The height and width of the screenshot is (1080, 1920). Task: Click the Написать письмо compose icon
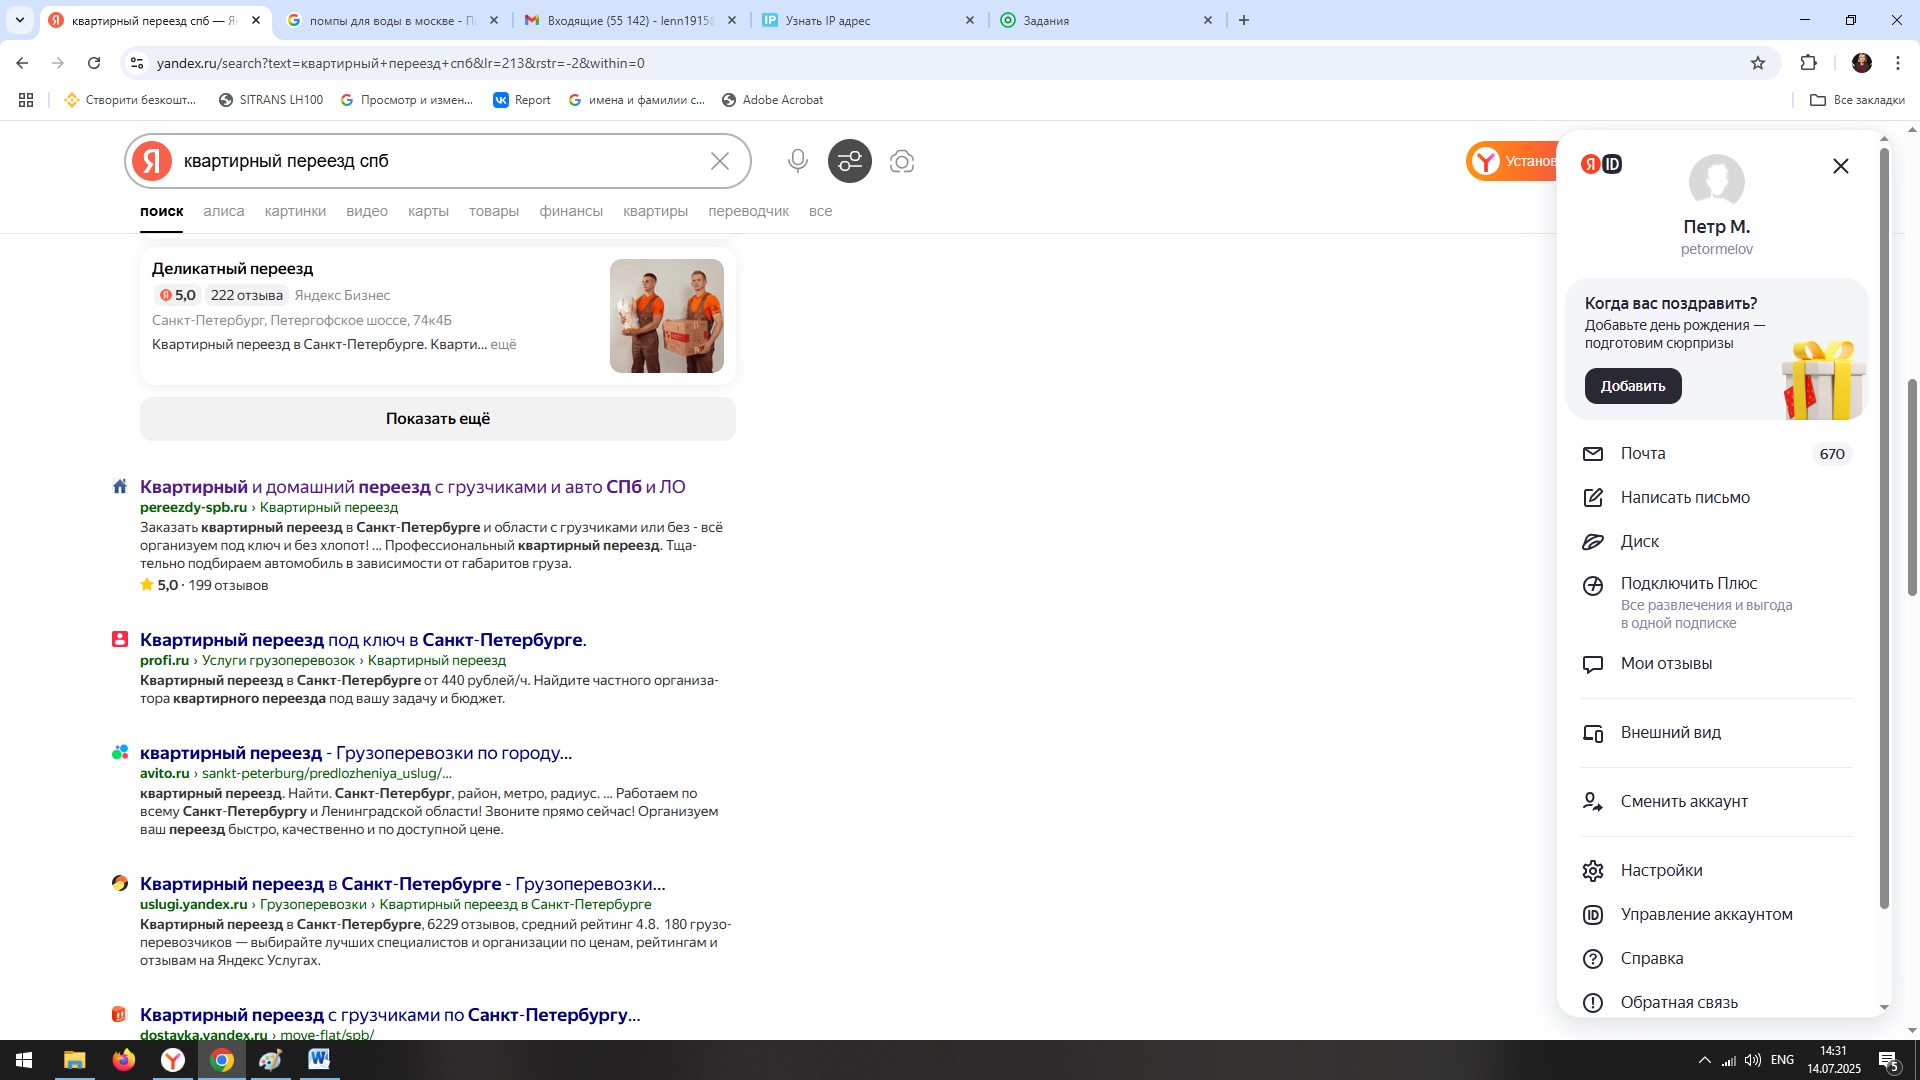point(1593,498)
